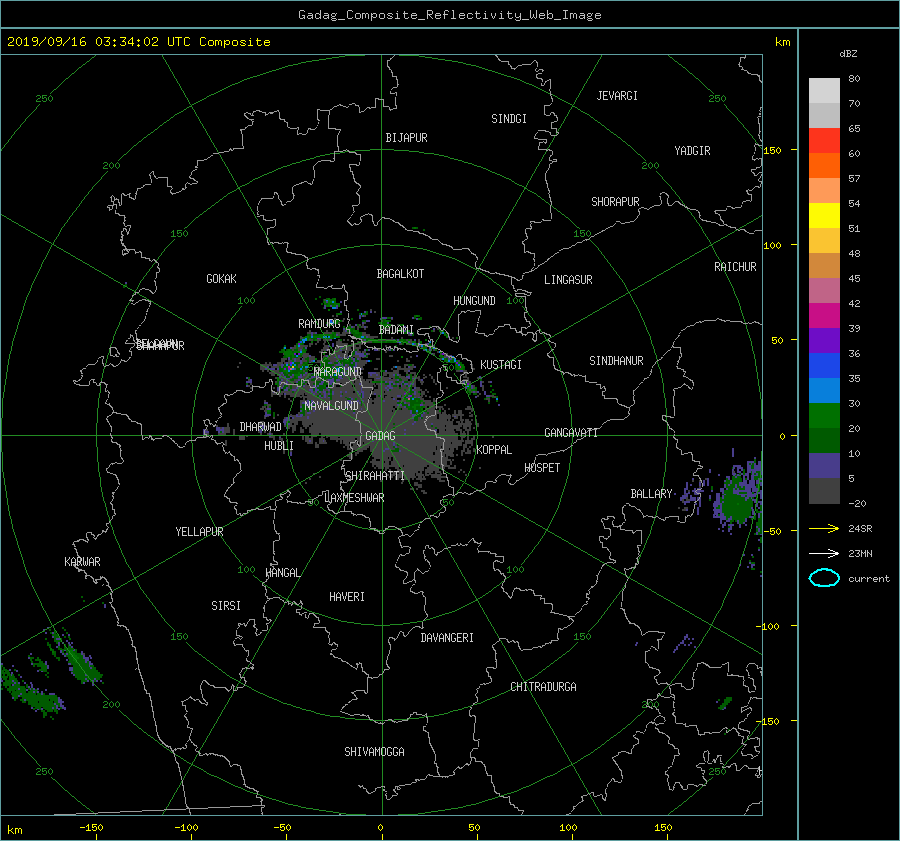
Task: Click the HAVERI city label
Action: 347,597
